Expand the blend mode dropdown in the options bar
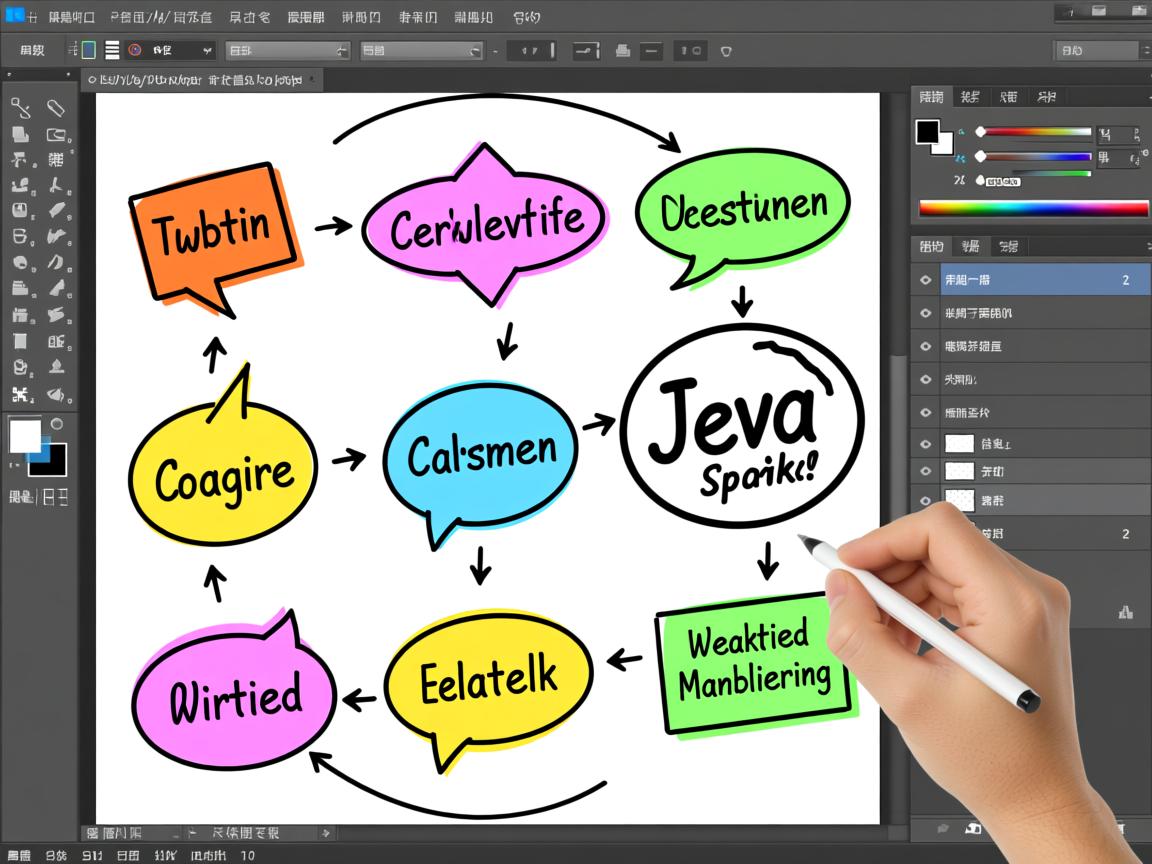Screen dimensions: 1152x864 point(288,50)
